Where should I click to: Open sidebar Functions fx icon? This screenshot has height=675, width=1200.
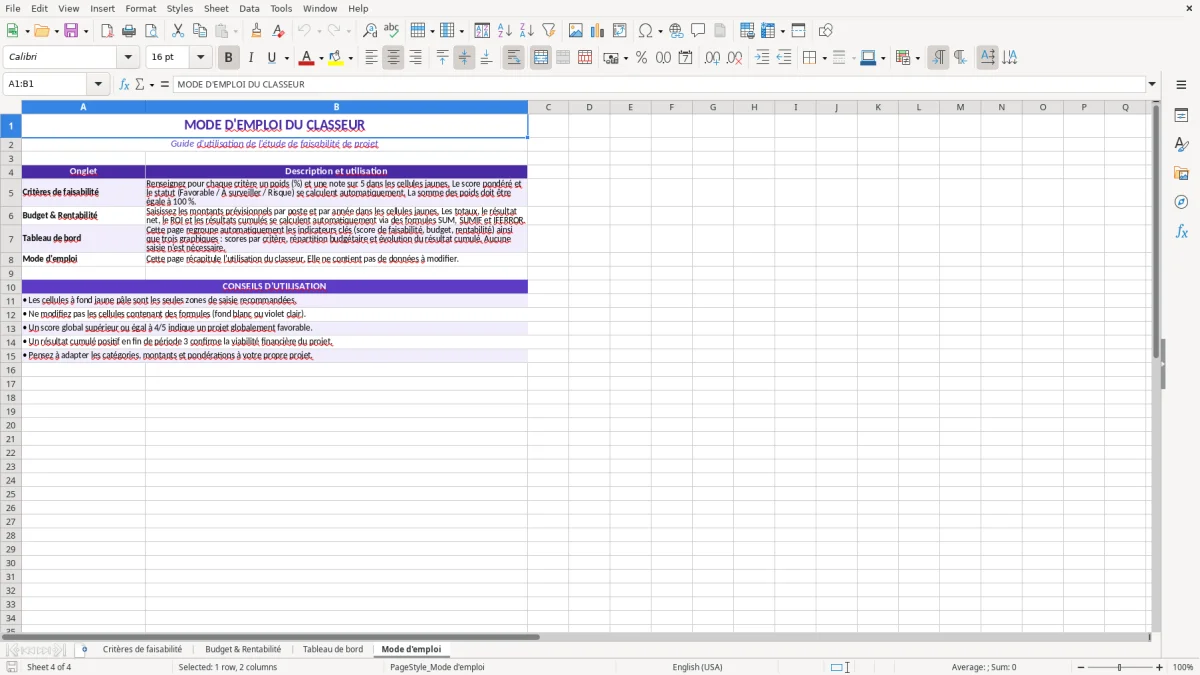point(1181,231)
